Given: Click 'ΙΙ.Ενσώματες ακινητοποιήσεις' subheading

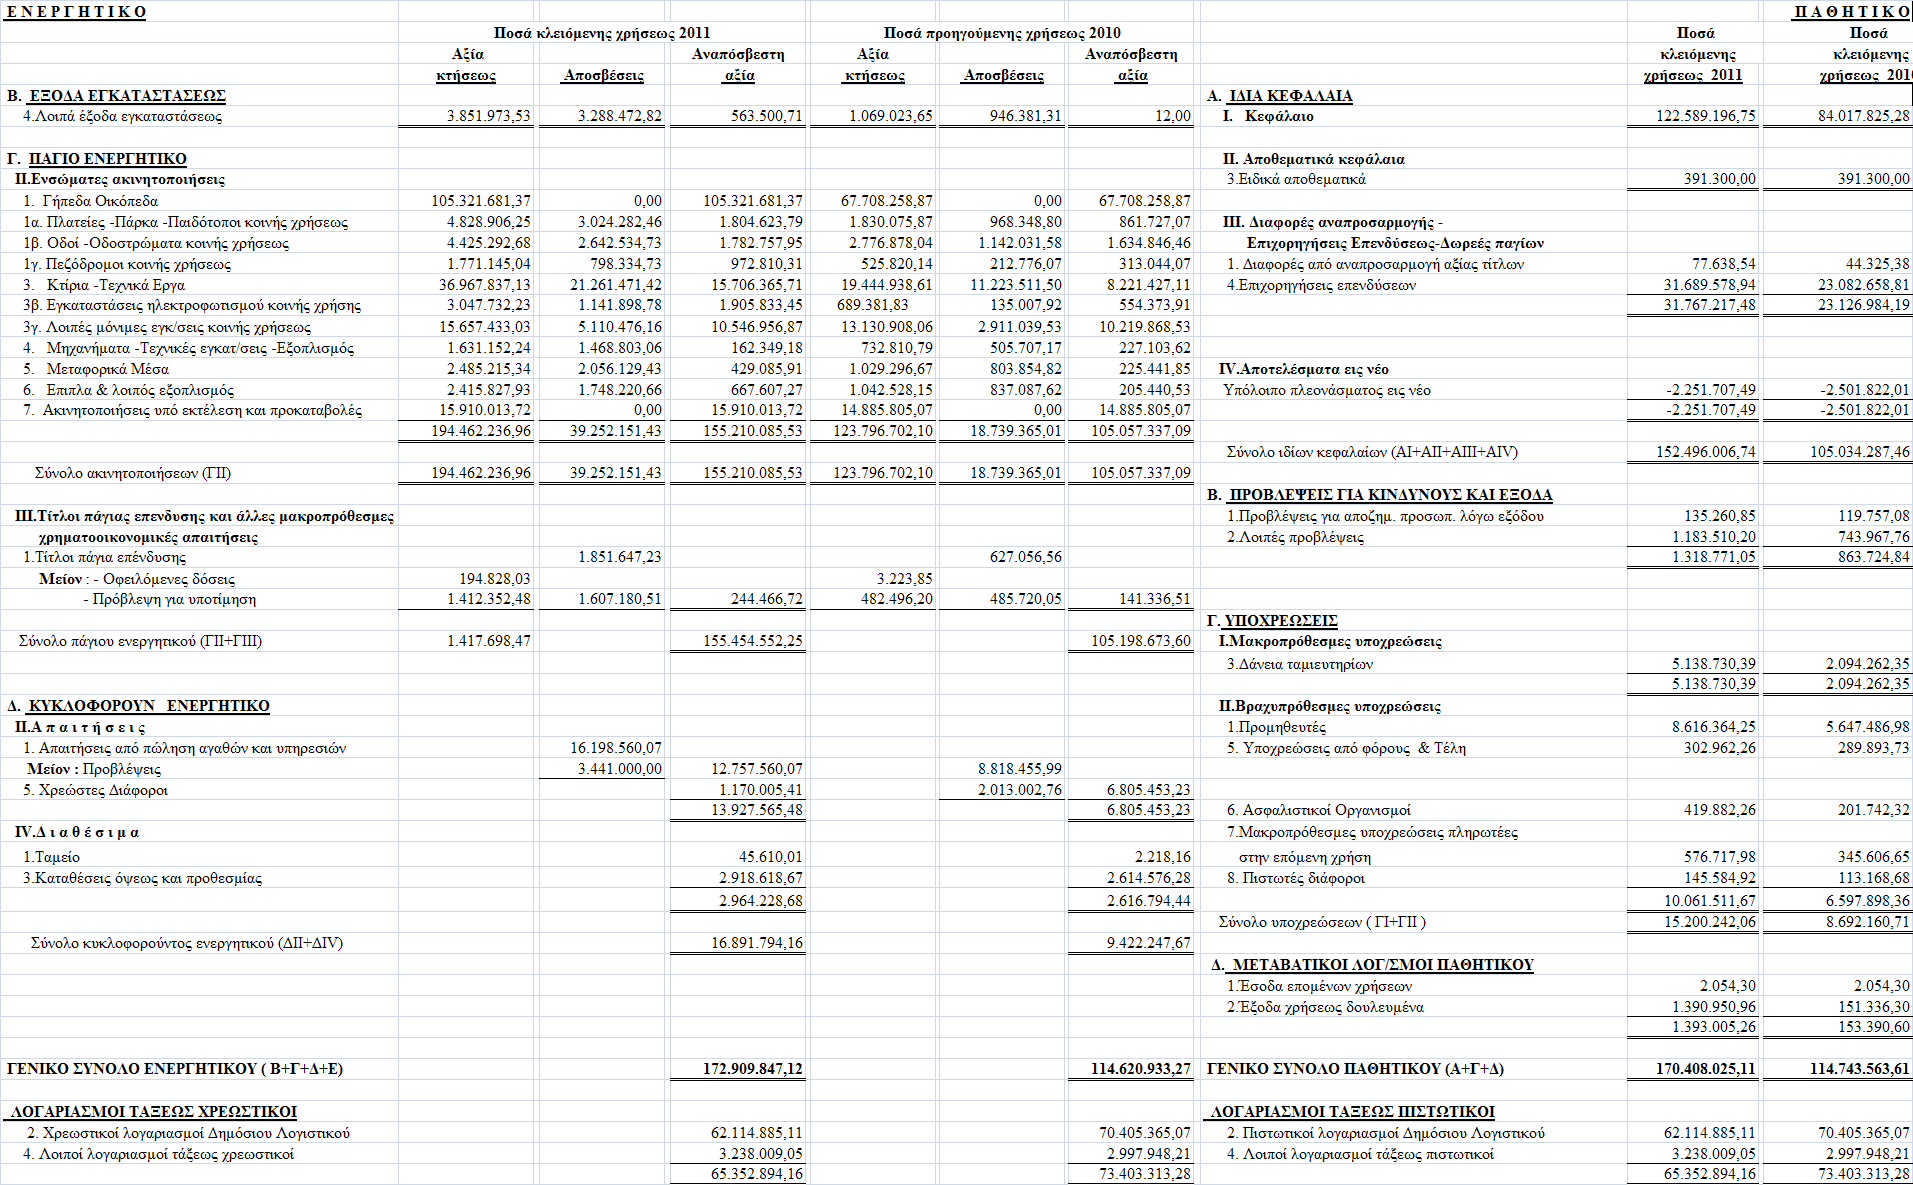Looking at the screenshot, I should (x=120, y=180).
